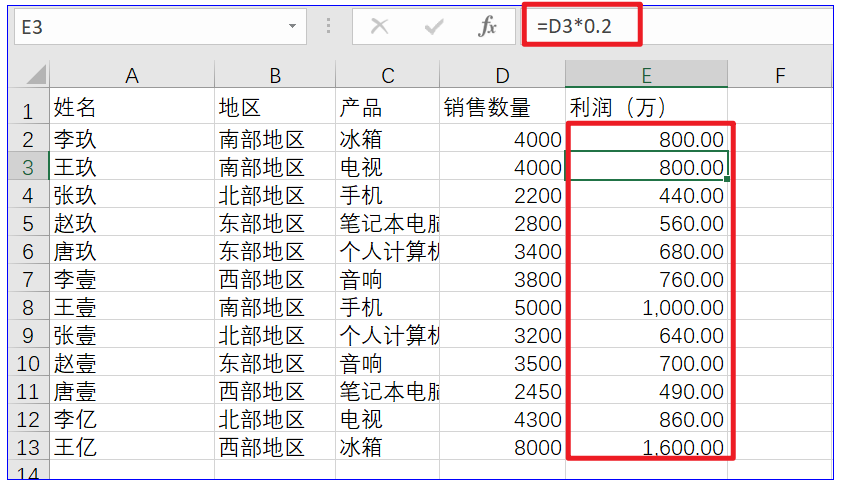The width and height of the screenshot is (845, 485).
Task: Select the cell with name 张壹
Action: (x=132, y=335)
